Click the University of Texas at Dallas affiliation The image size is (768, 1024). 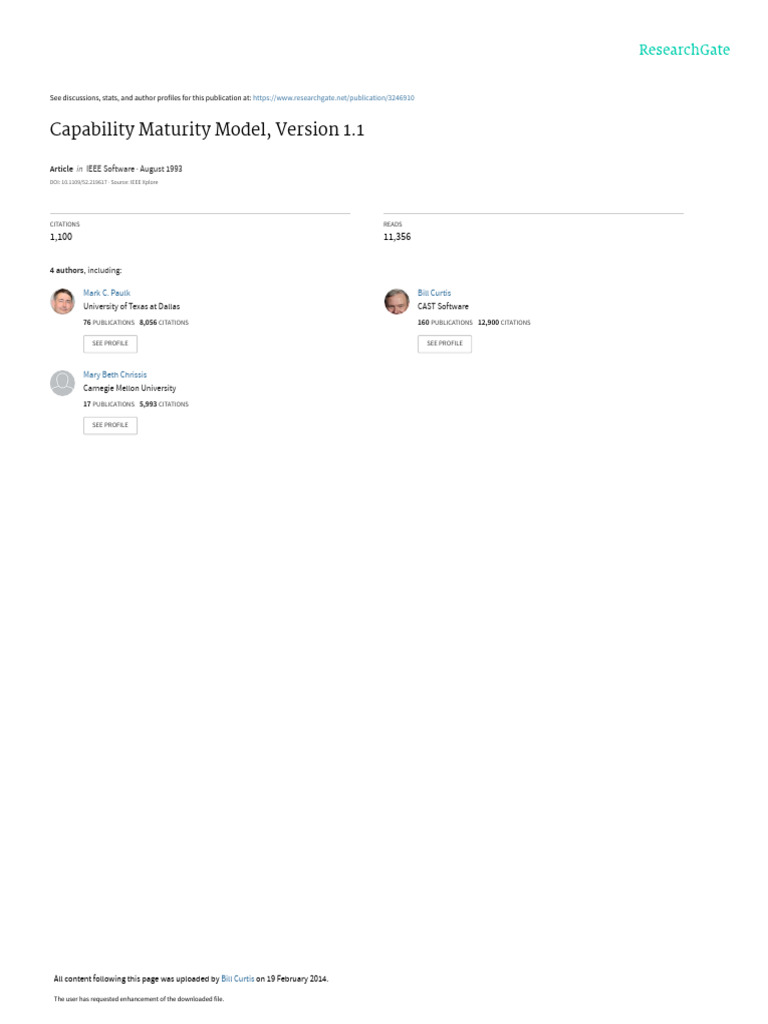(131, 306)
